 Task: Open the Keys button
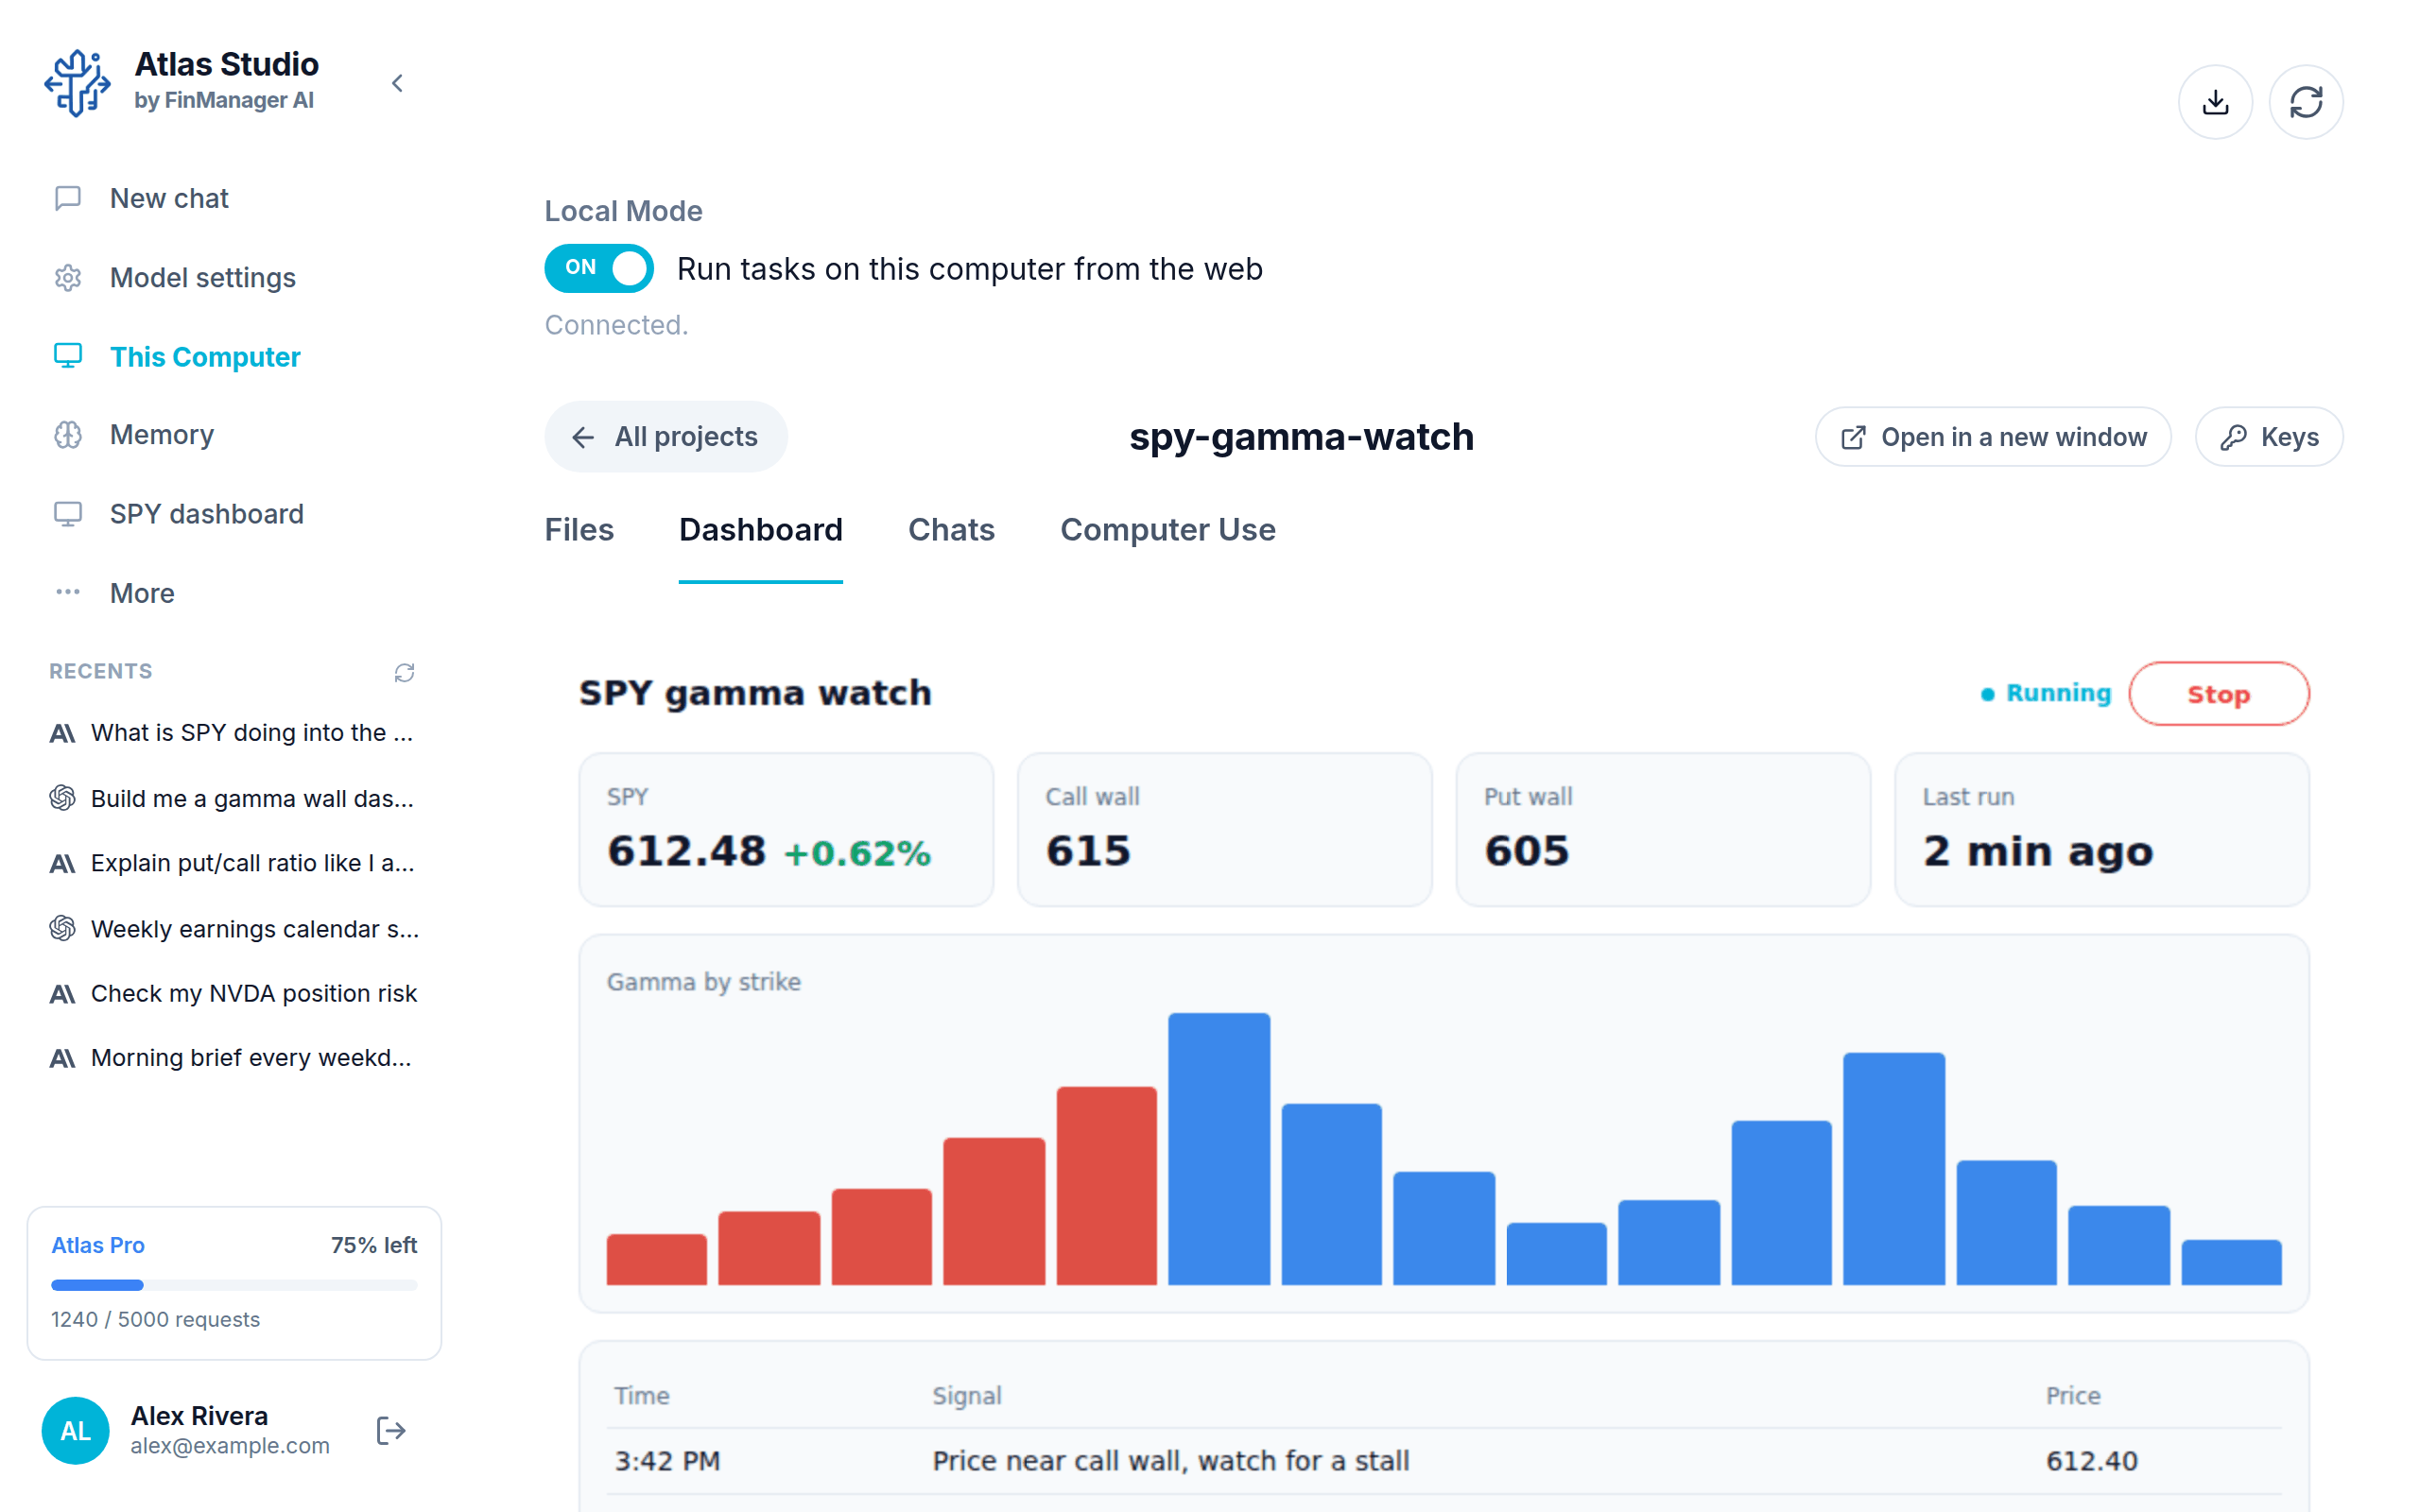pyautogui.click(x=2268, y=437)
